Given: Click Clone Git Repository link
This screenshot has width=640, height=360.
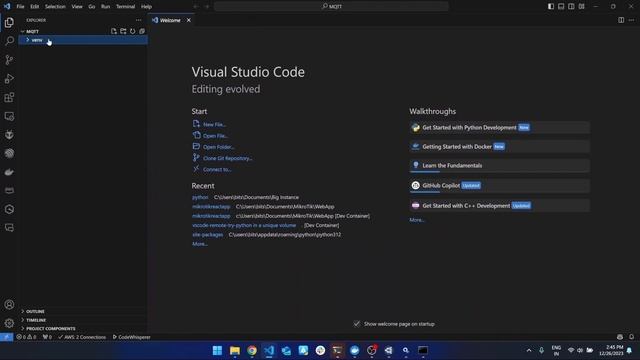Looking at the screenshot, I should [x=228, y=158].
